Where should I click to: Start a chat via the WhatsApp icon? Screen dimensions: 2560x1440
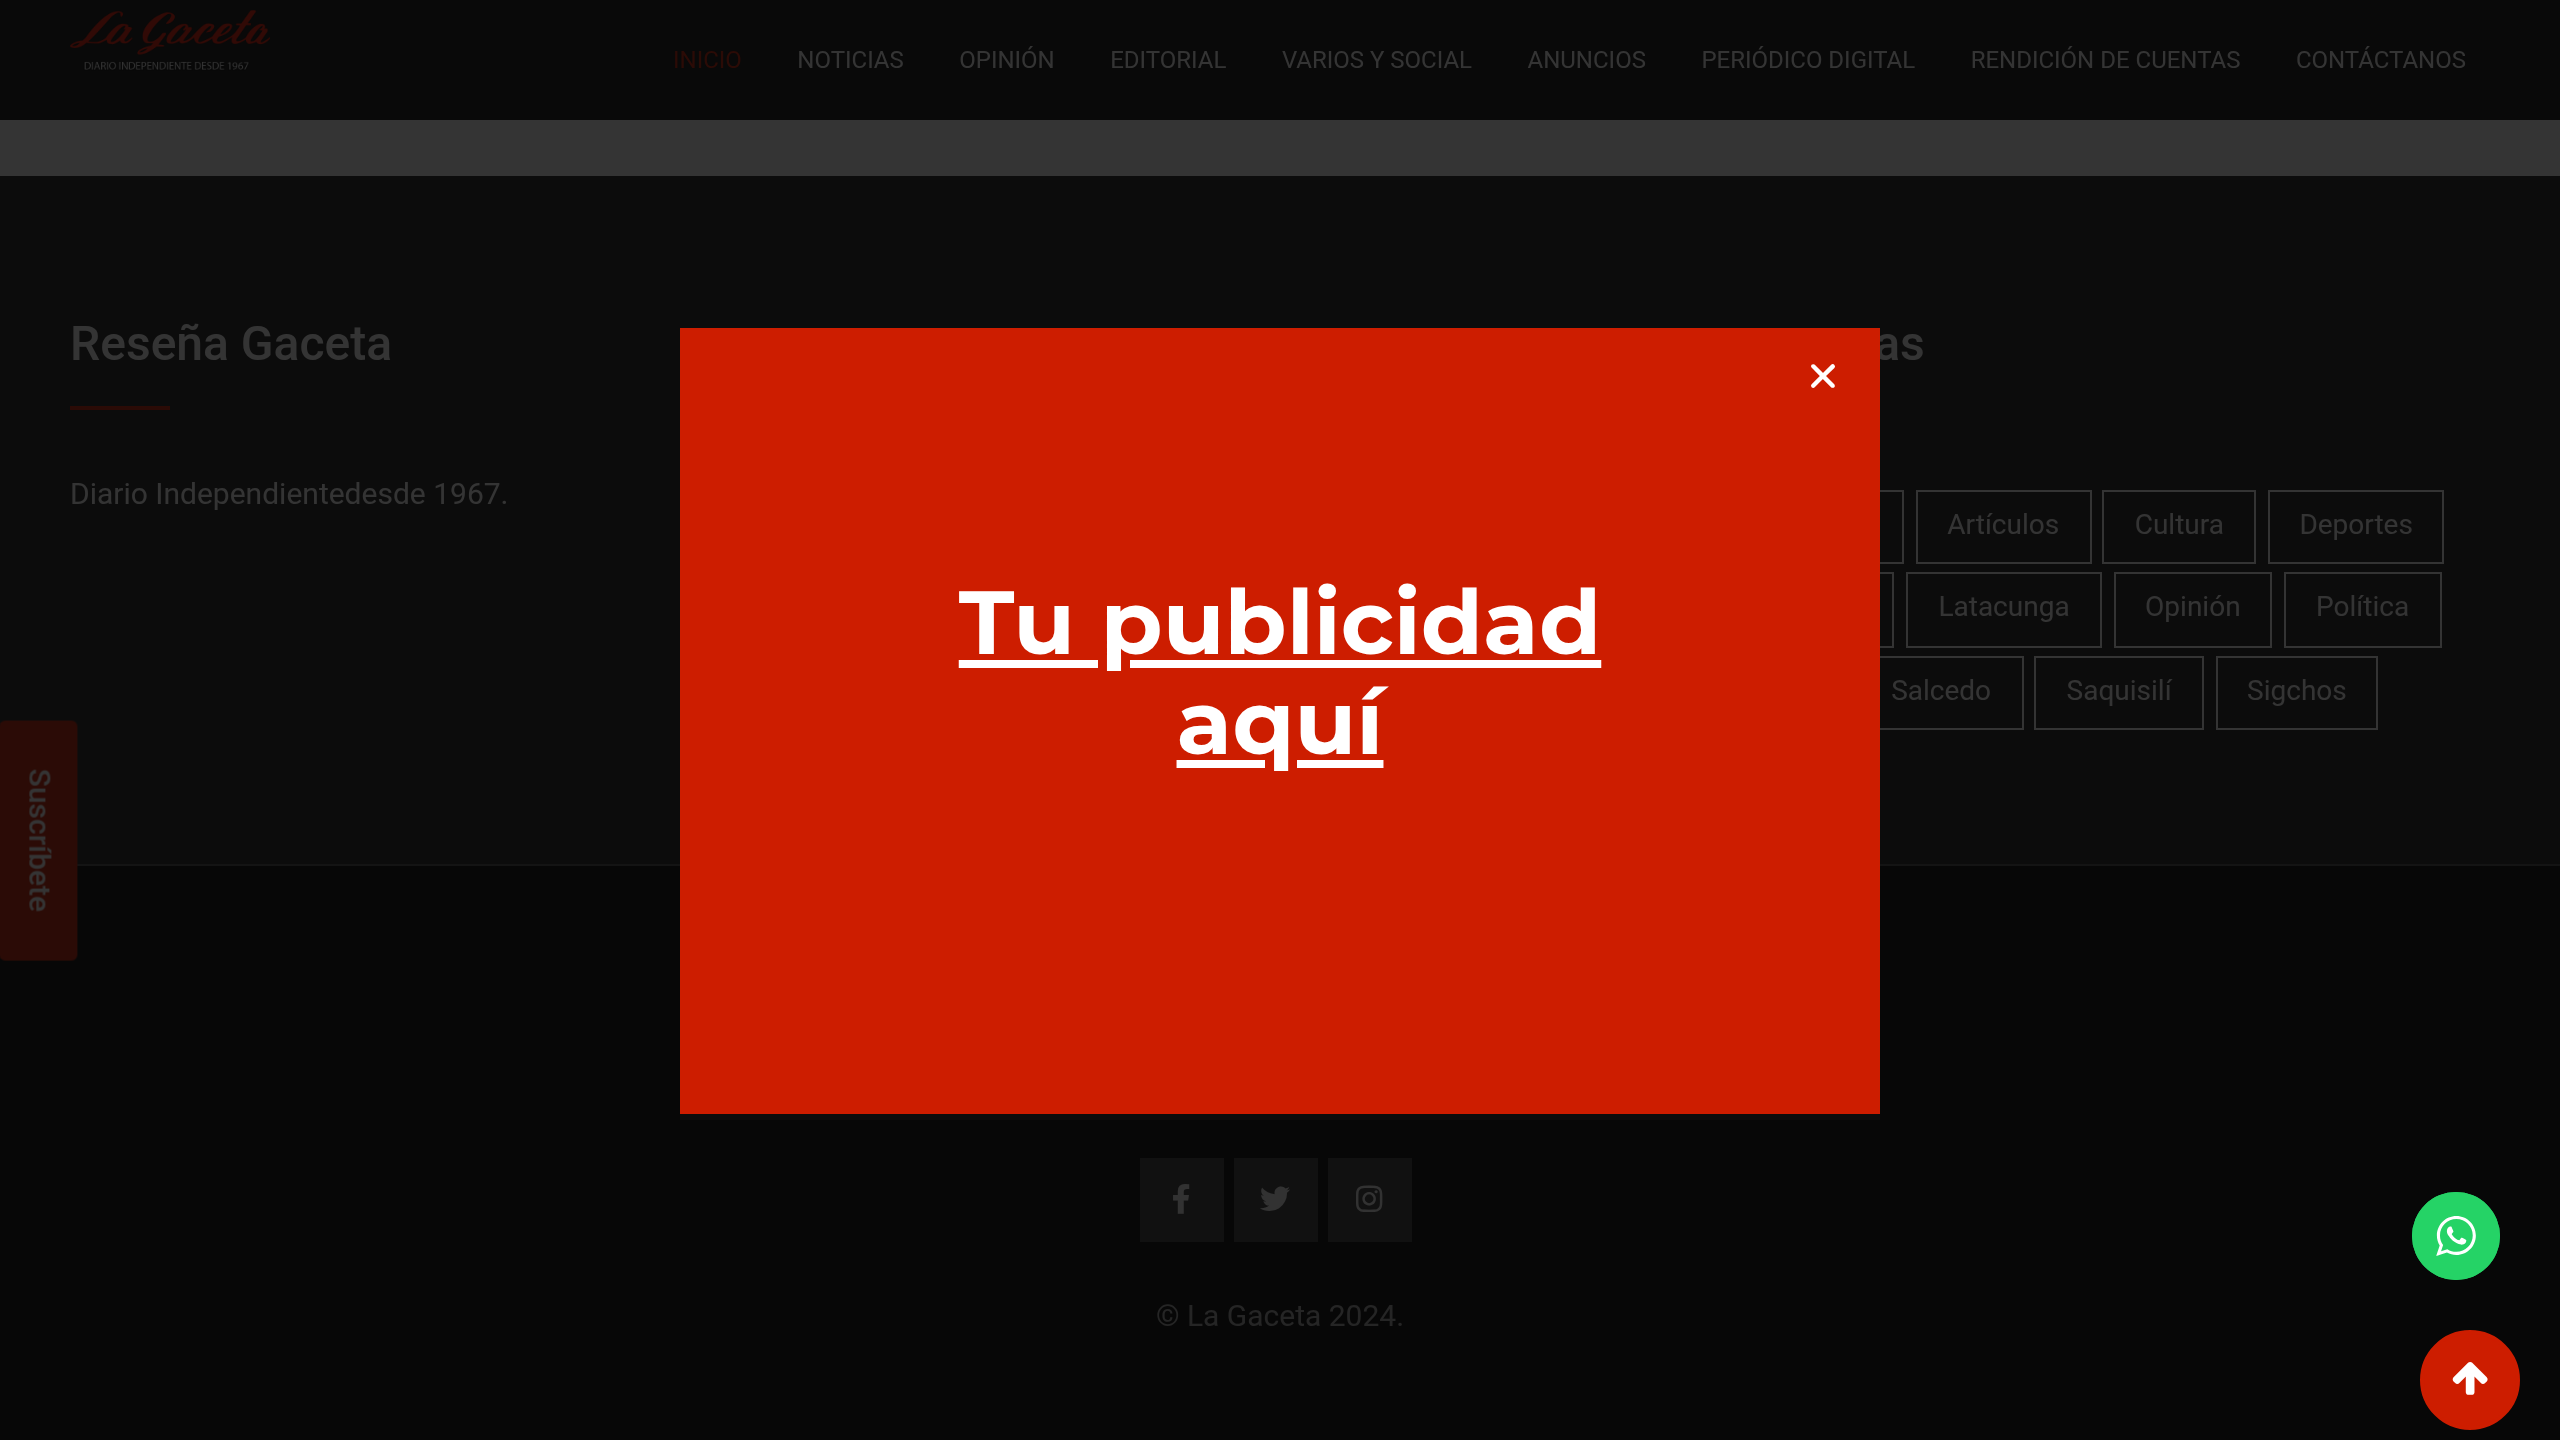point(2456,1236)
